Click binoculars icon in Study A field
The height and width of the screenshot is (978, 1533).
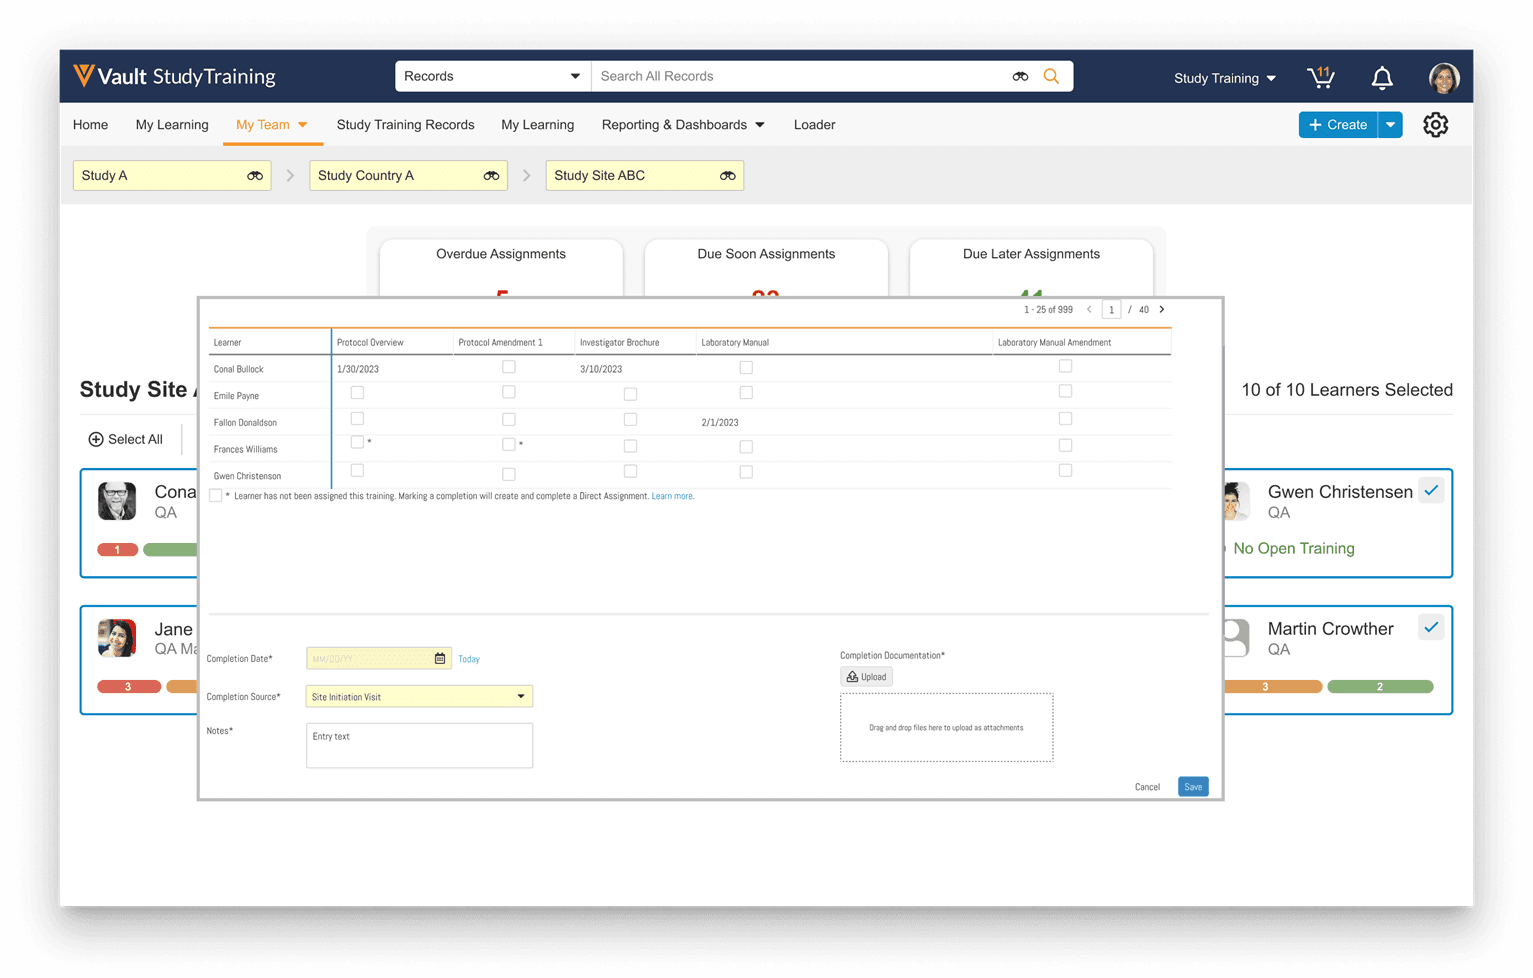(255, 176)
